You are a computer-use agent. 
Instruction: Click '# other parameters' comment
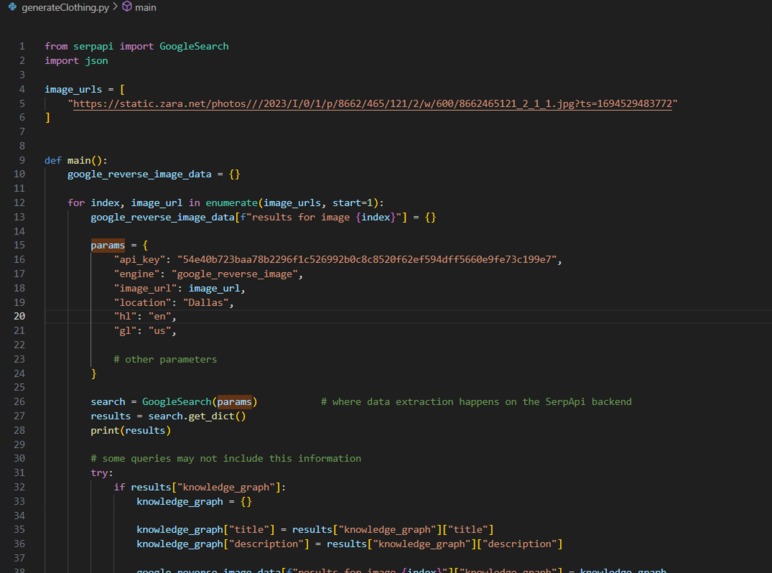click(165, 359)
